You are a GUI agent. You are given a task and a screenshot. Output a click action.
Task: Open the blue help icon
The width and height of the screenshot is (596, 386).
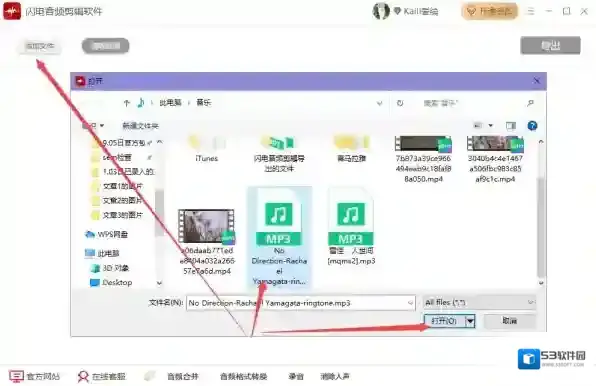[532, 126]
